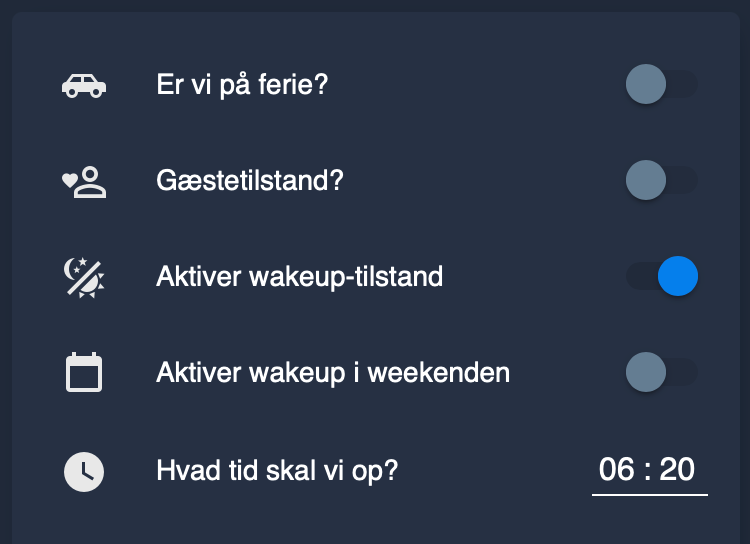Click the grey knob of the ferie switch
The image size is (750, 544).
pyautogui.click(x=646, y=84)
